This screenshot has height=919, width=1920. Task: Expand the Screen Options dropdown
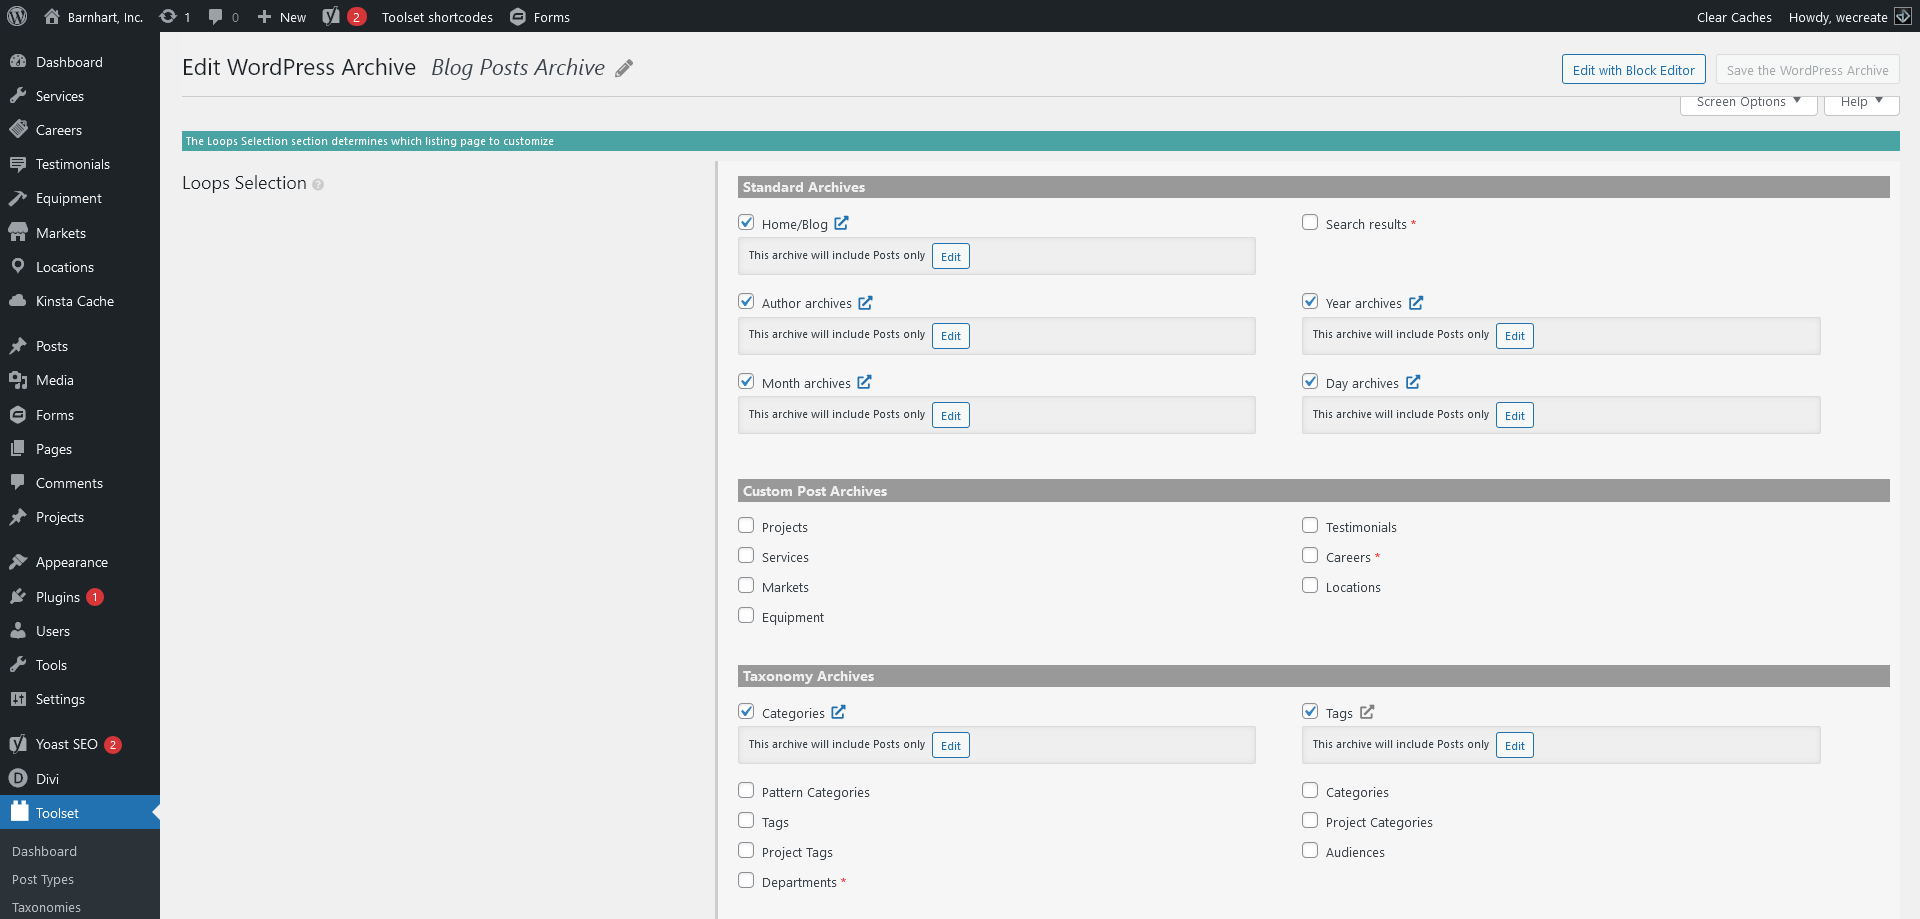tap(1748, 102)
